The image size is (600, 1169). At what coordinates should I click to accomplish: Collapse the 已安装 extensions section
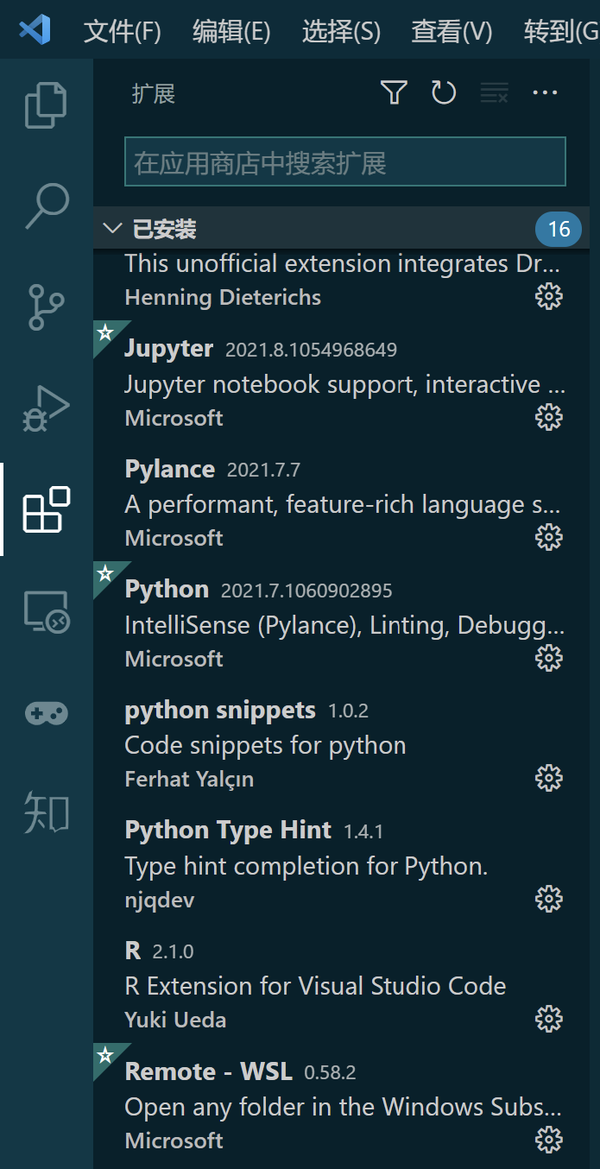pyautogui.click(x=112, y=228)
